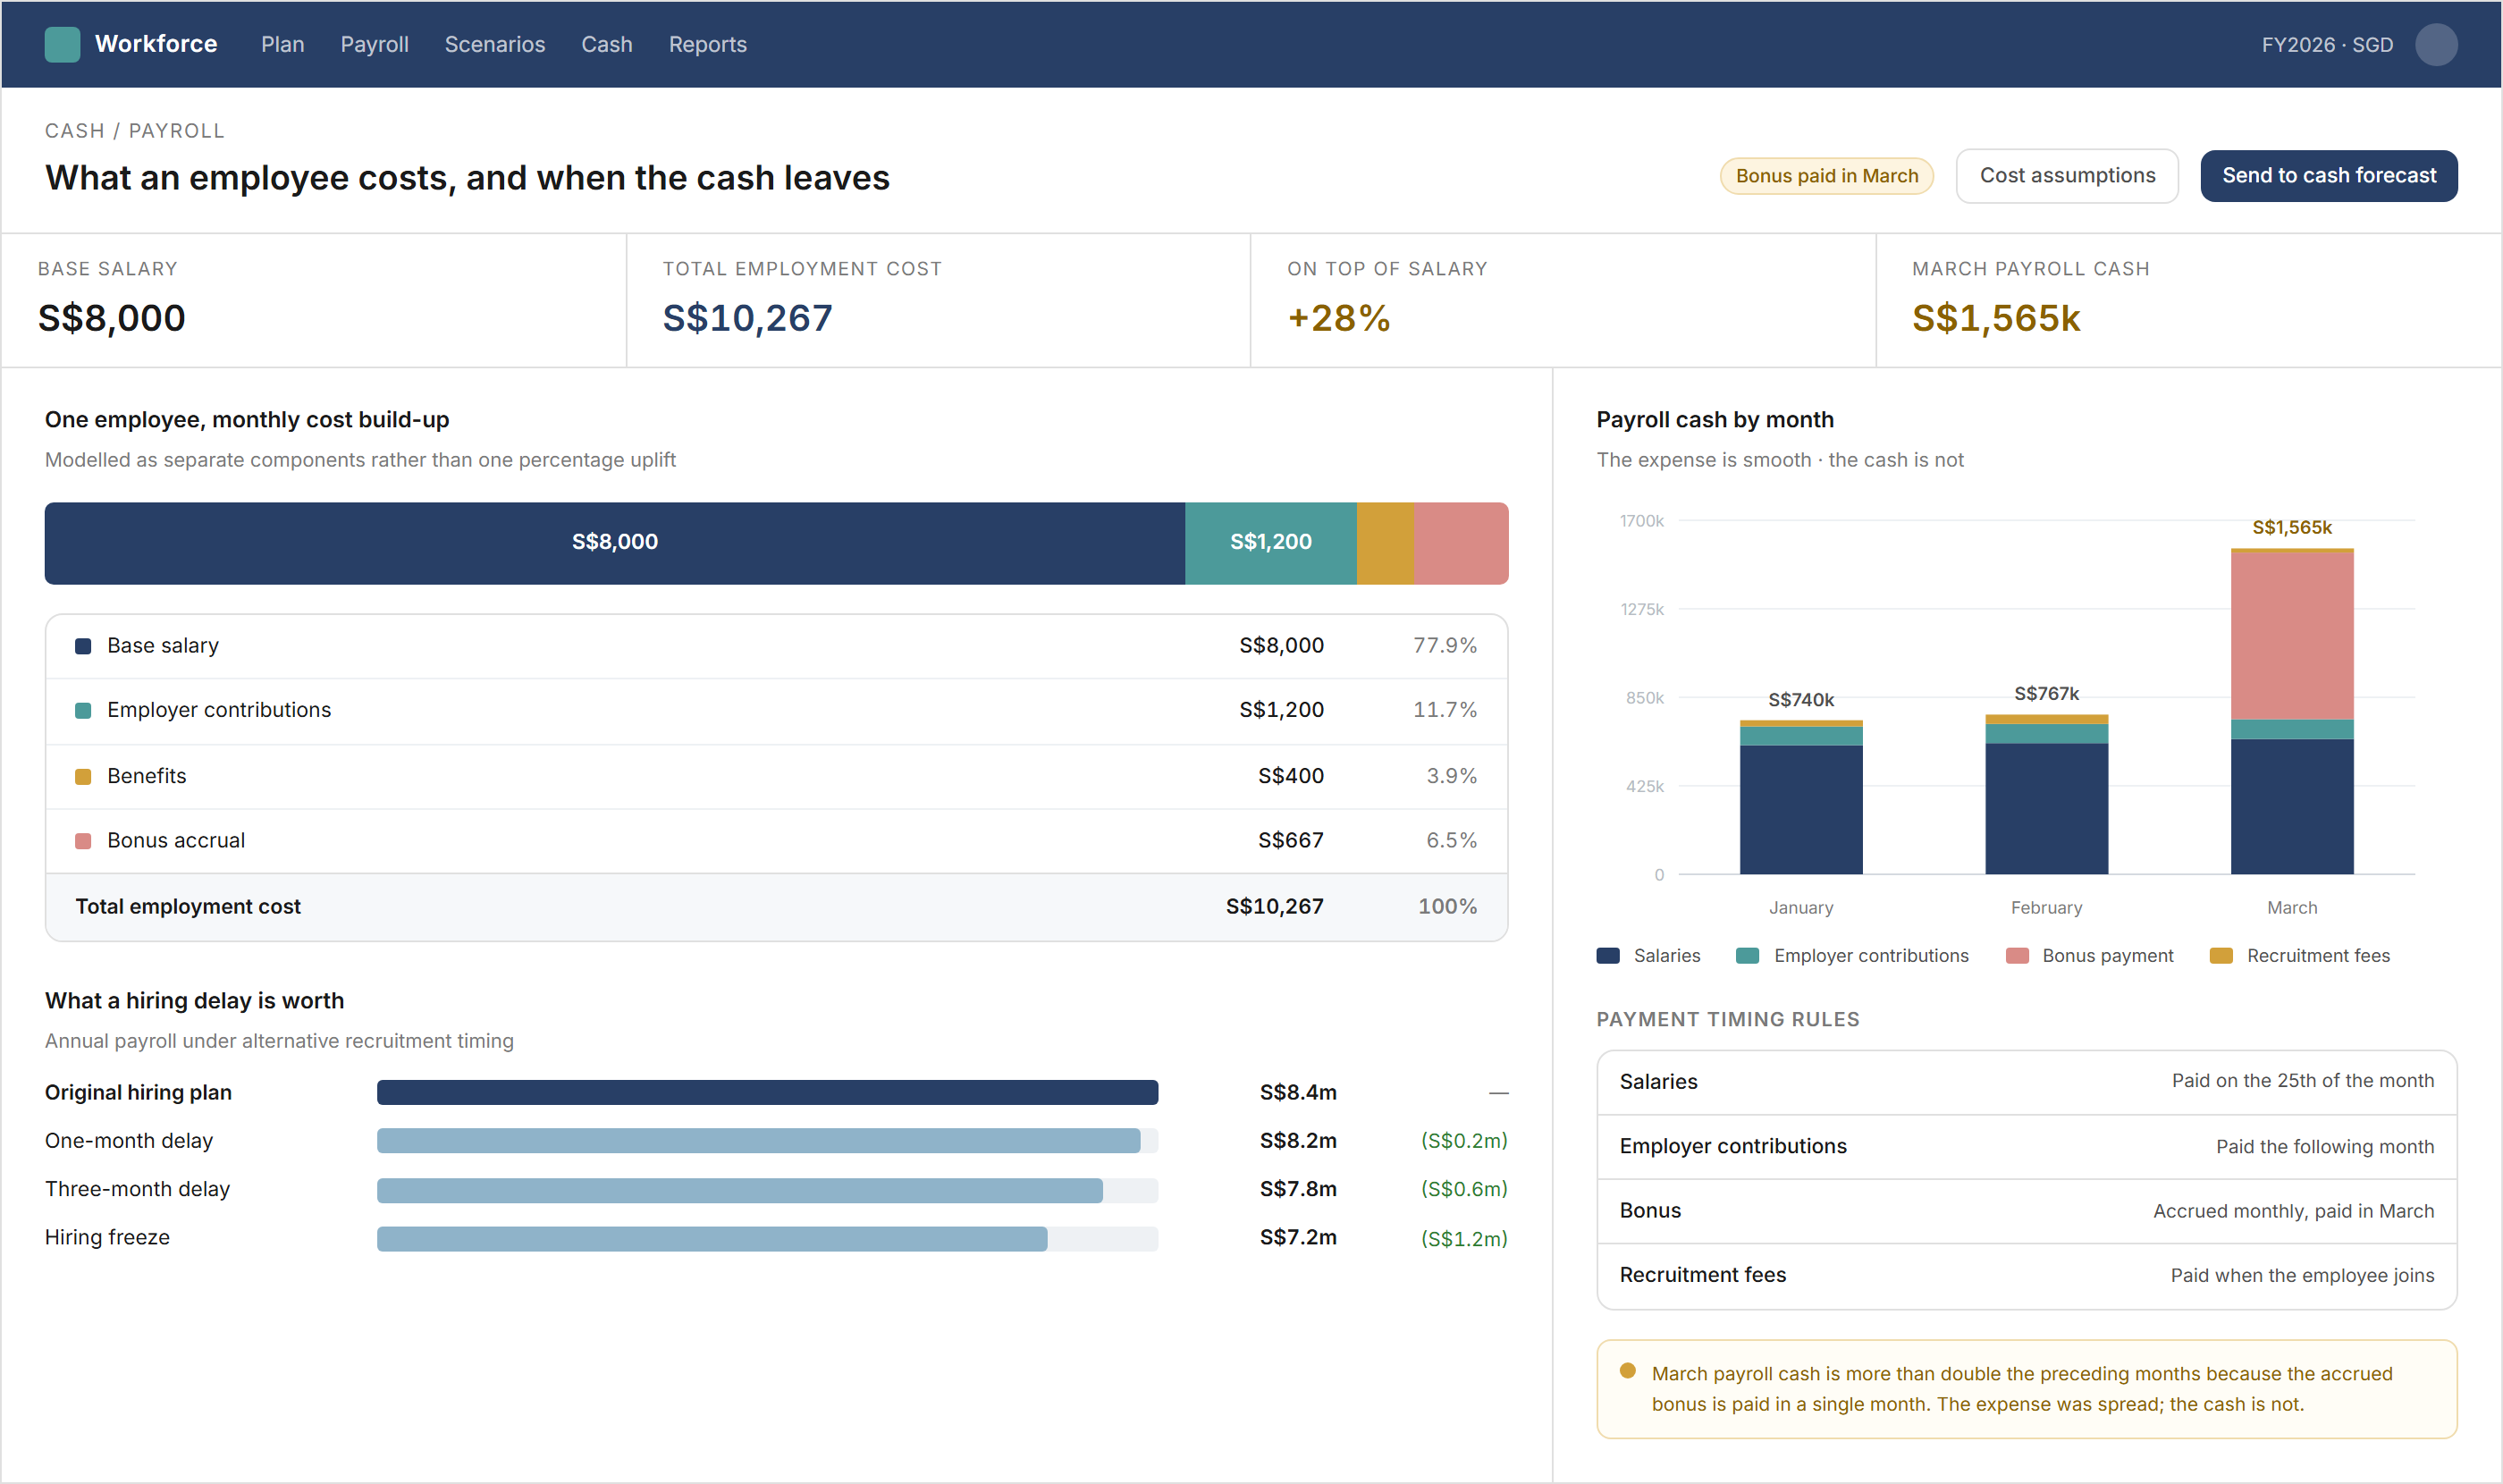
Task: Open the Reports page
Action: [x=707, y=44]
